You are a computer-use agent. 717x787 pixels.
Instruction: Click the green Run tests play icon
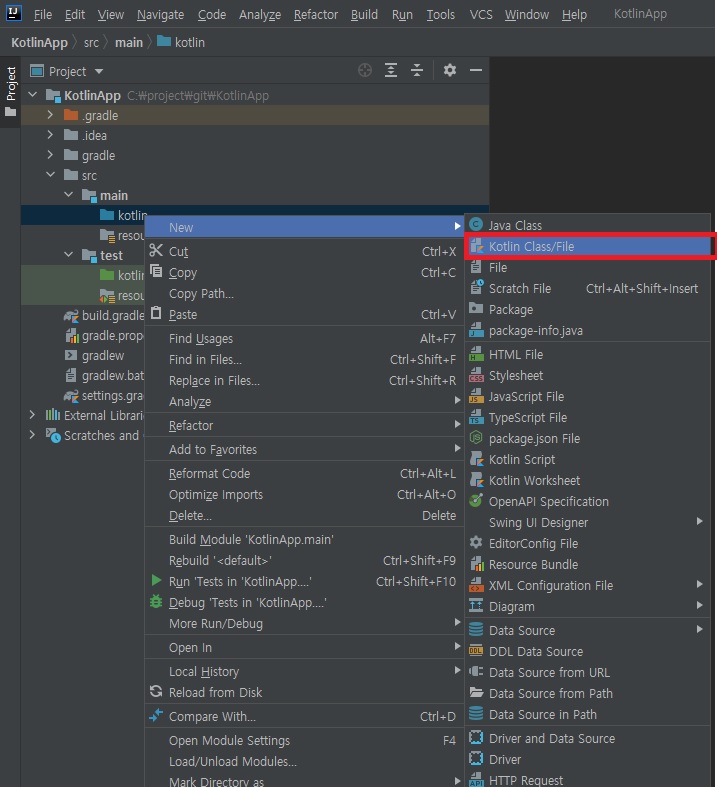point(156,581)
